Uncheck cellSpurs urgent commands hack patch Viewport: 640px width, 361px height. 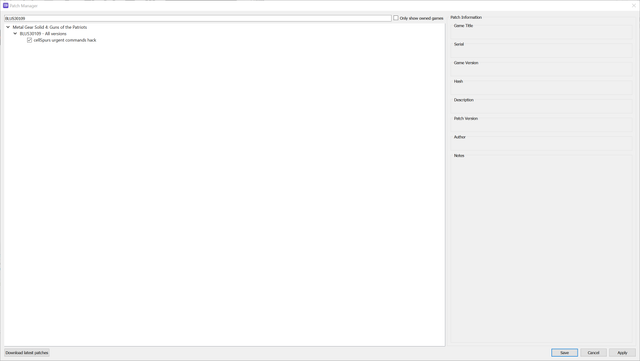pos(29,40)
